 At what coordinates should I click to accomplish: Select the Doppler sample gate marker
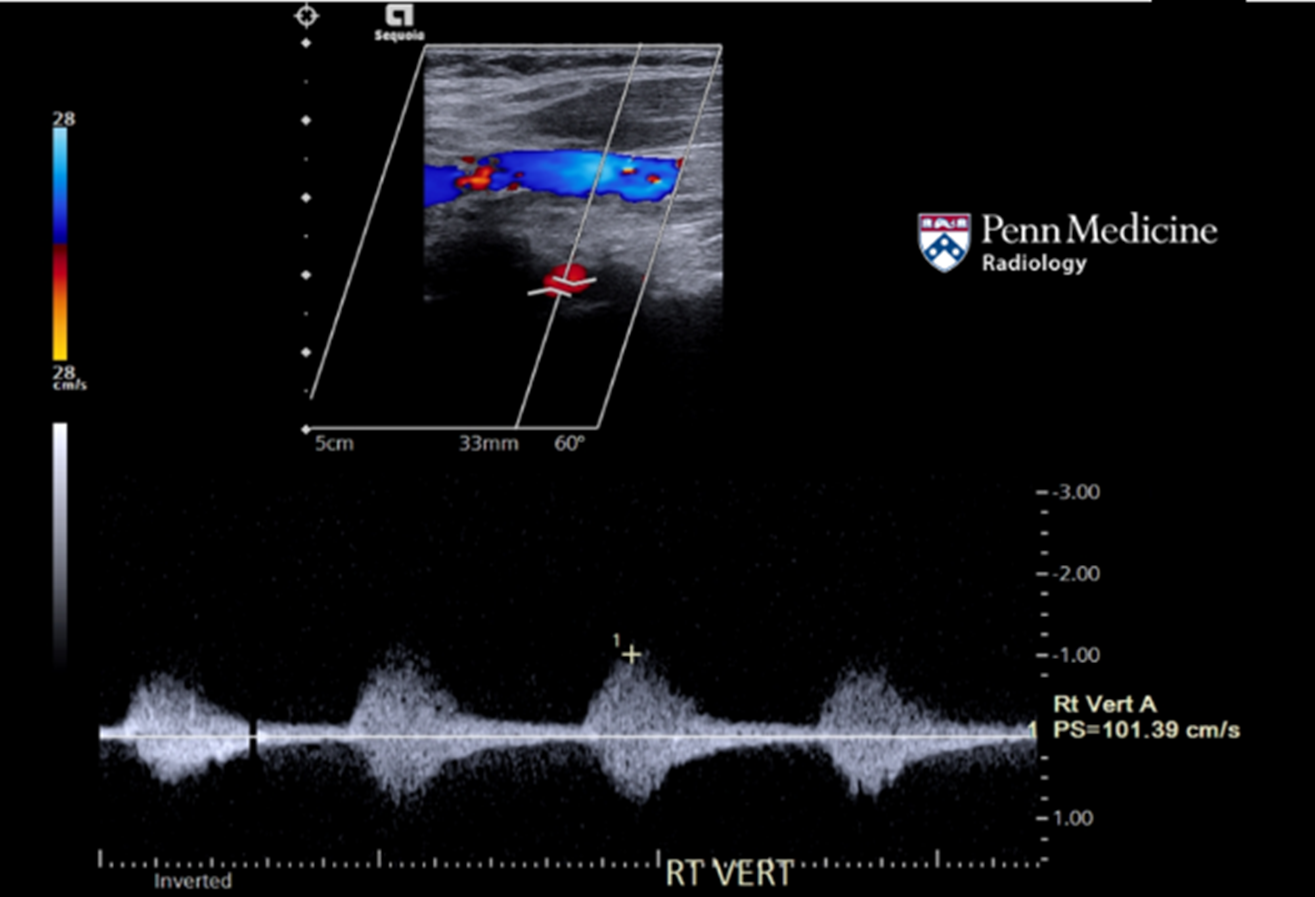click(563, 287)
